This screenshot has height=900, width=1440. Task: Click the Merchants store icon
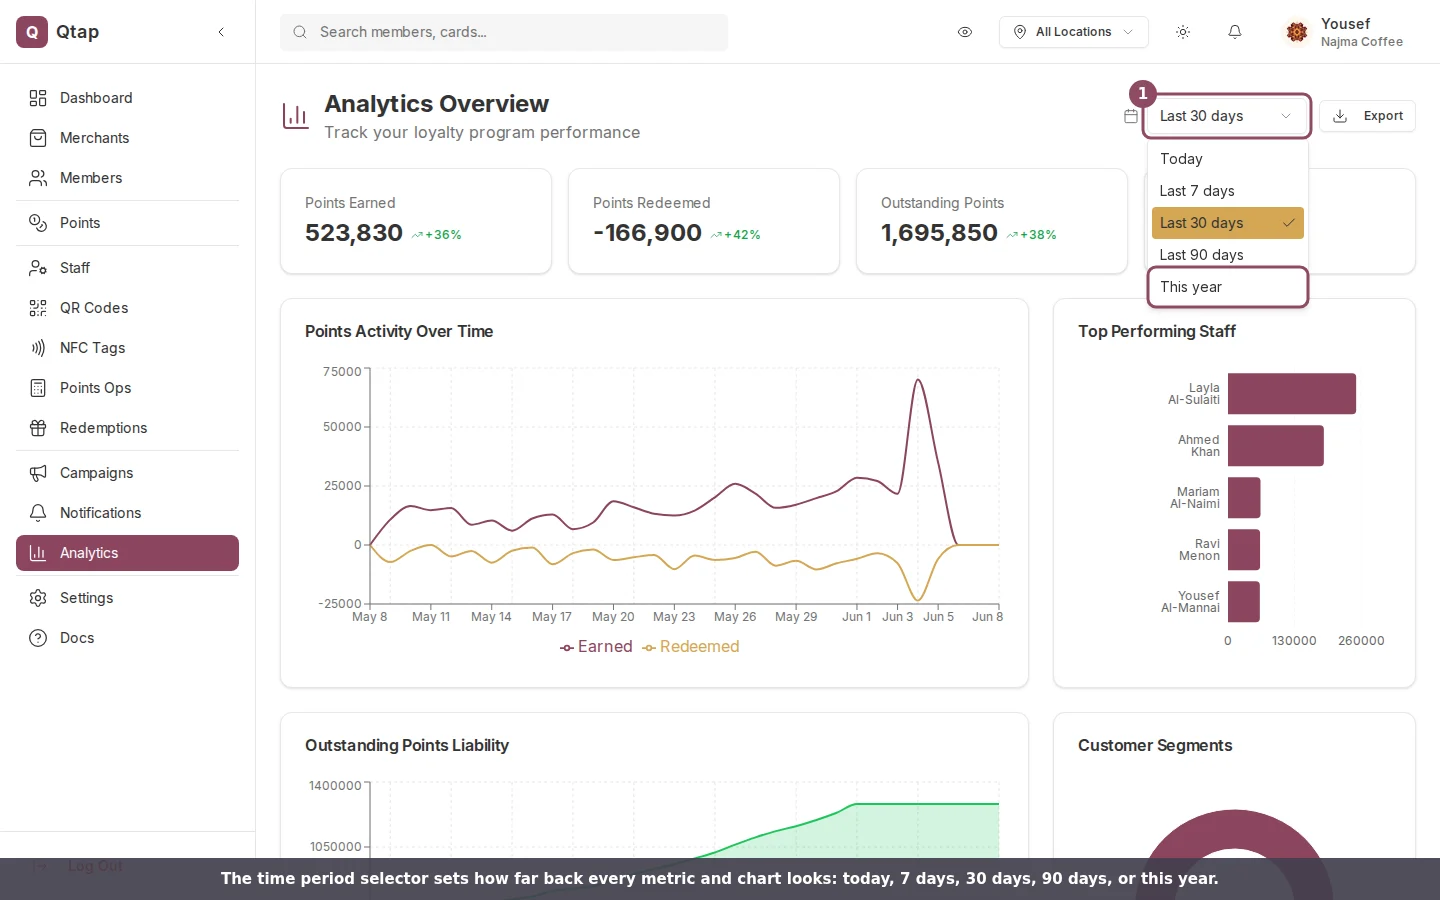38,138
